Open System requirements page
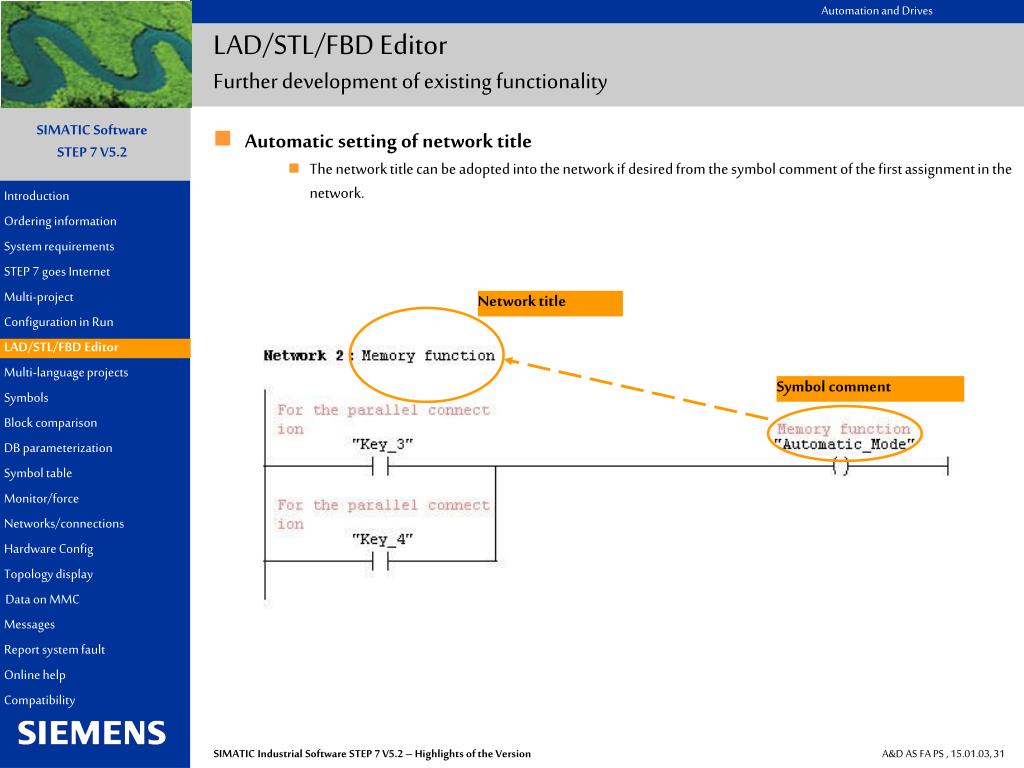Image resolution: width=1024 pixels, height=768 pixels. click(59, 246)
